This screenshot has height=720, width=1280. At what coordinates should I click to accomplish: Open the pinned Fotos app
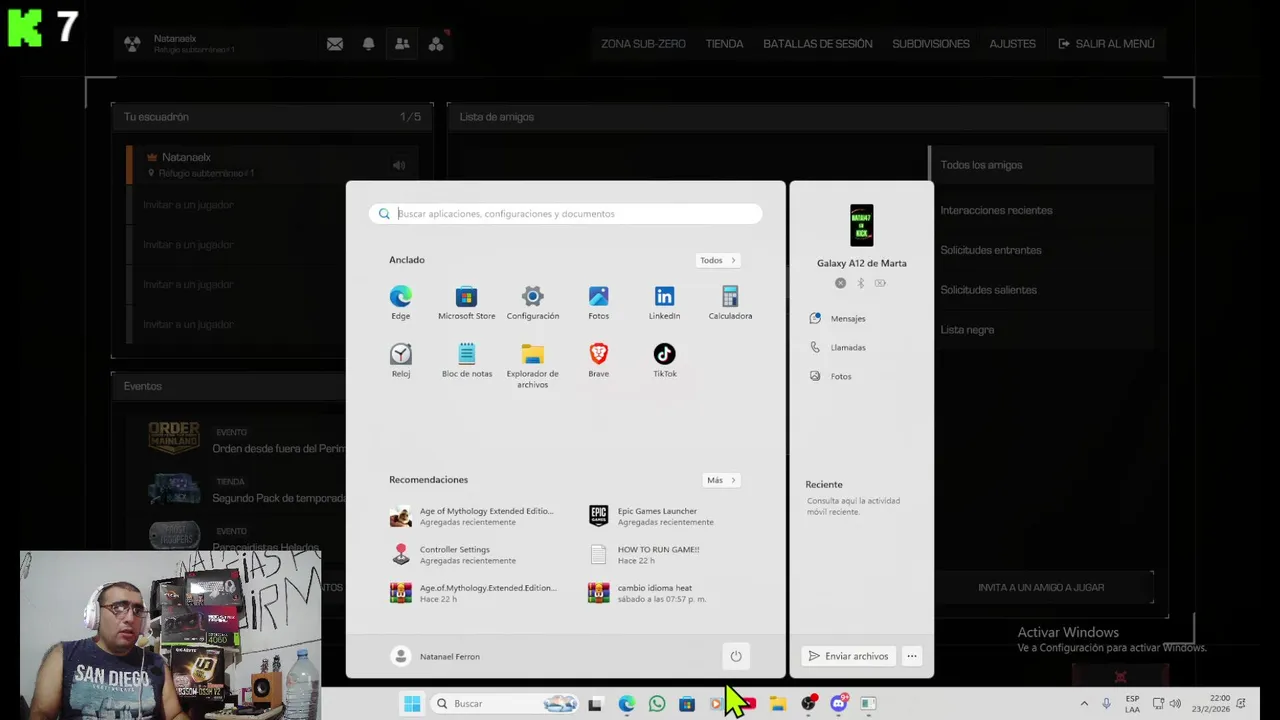tap(598, 302)
